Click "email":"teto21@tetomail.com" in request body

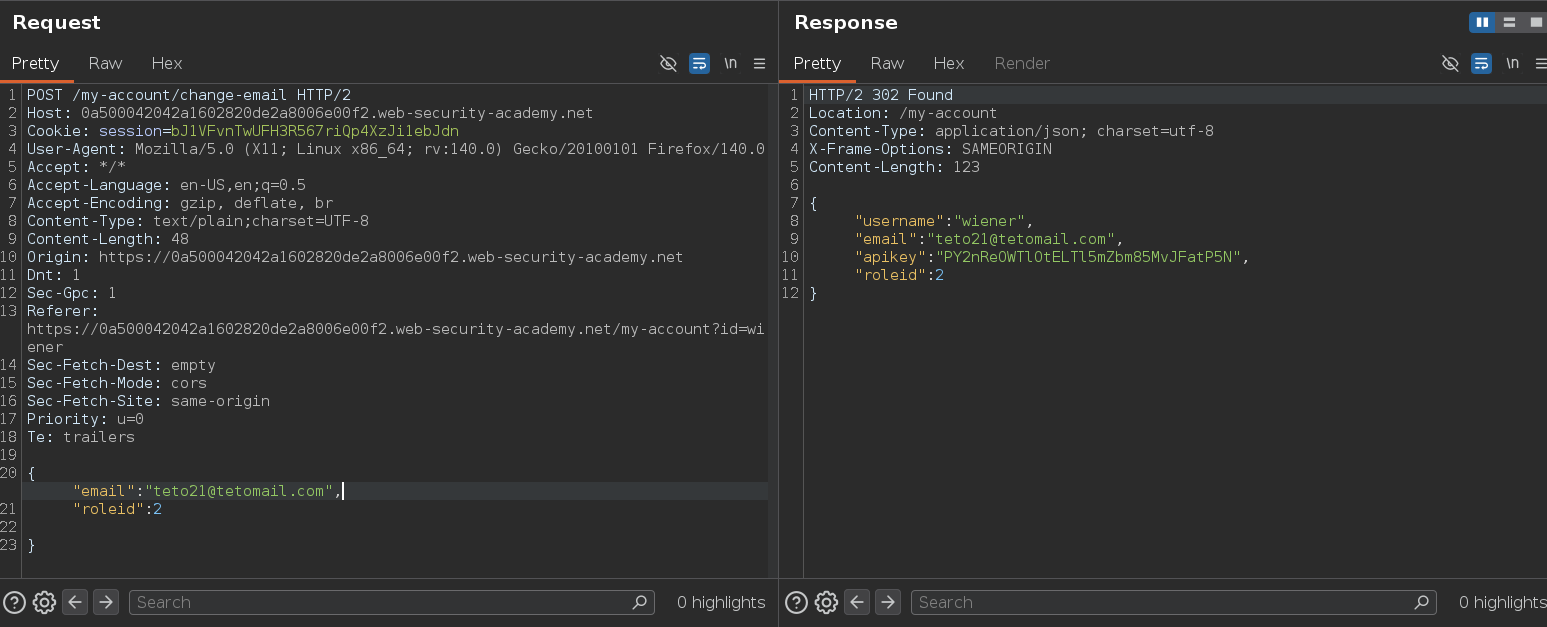point(207,491)
